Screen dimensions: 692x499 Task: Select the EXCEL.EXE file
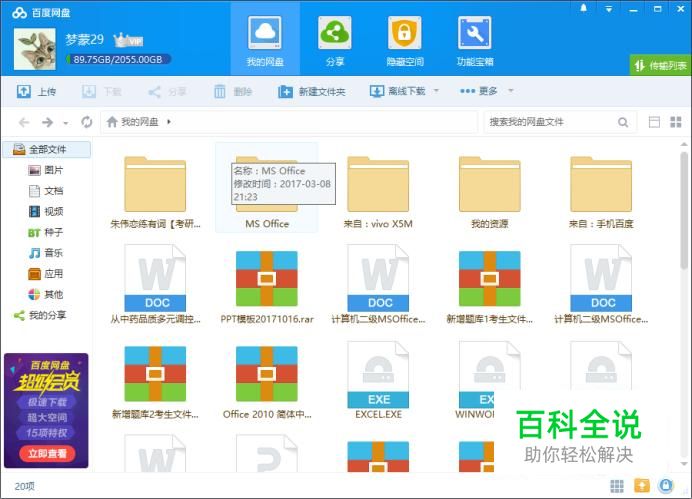378,380
